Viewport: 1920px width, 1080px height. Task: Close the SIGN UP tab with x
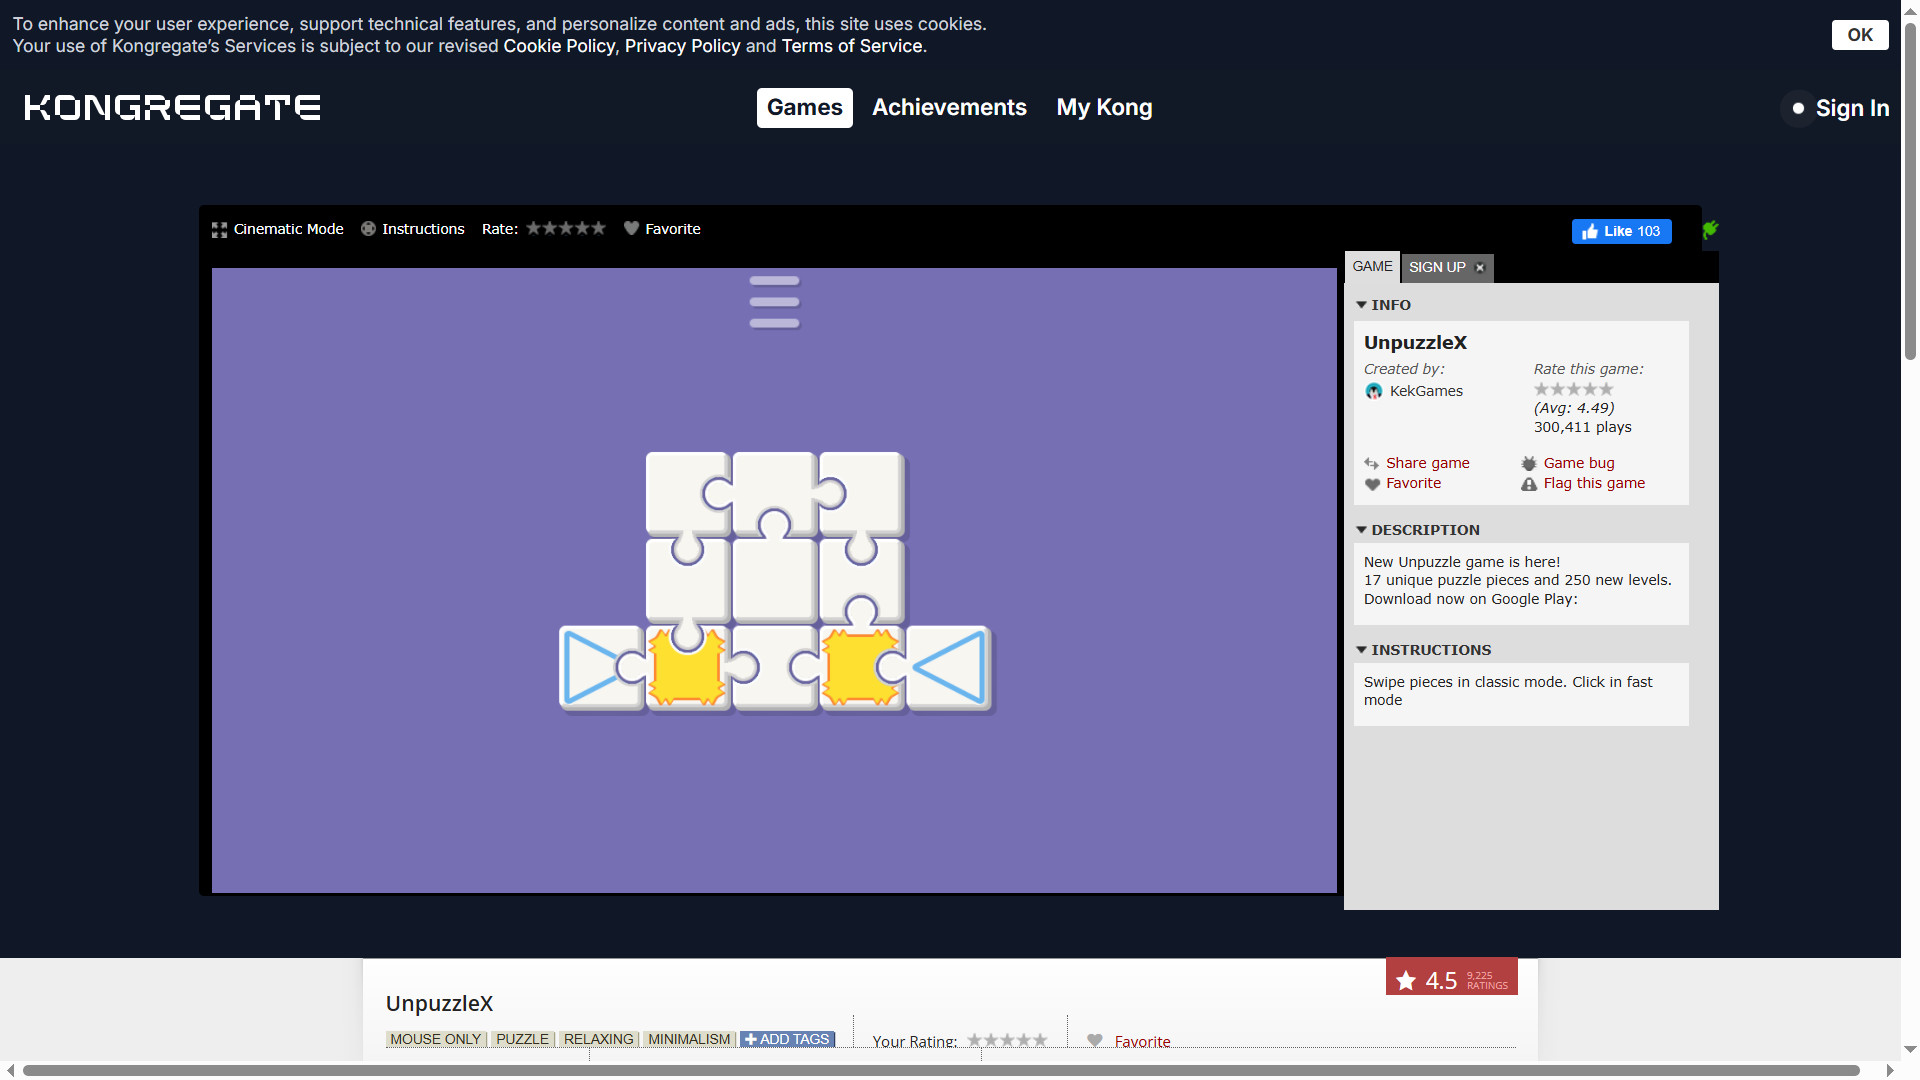click(x=1480, y=267)
